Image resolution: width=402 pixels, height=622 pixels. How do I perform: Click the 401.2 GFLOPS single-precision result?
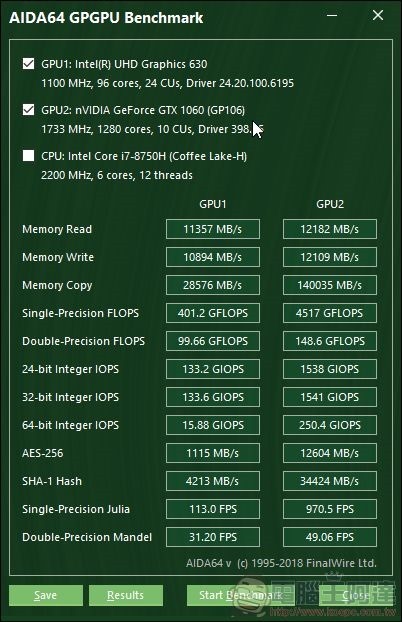(x=213, y=313)
